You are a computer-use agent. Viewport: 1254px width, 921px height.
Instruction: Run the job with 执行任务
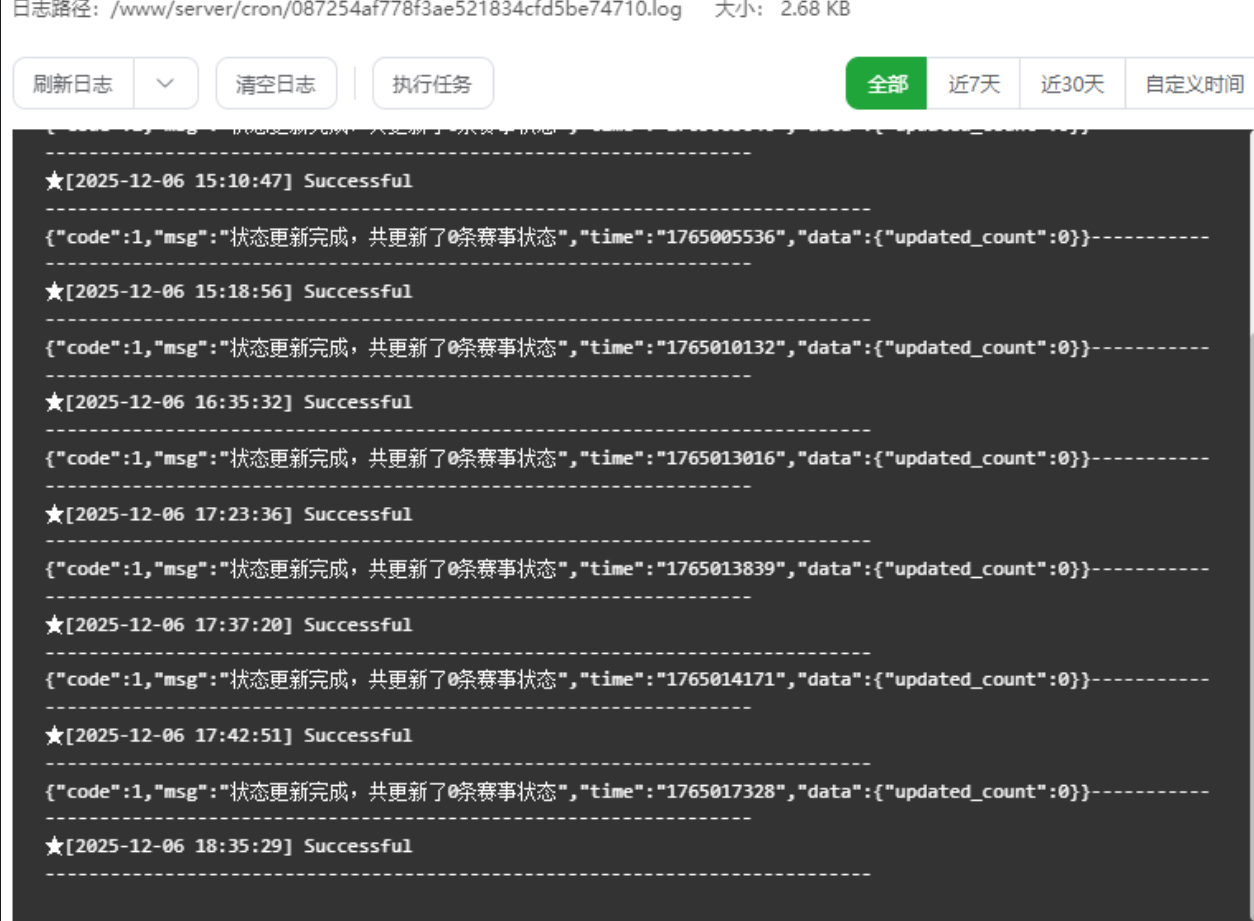coord(432,84)
